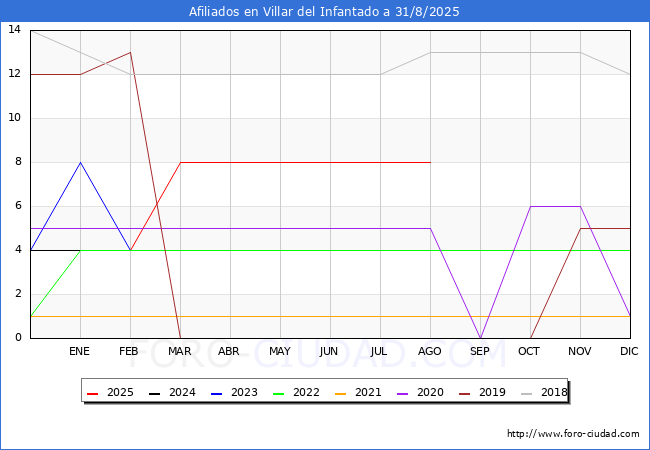Click the JUL month axis label
Viewport: 650px width, 450px height.
pyautogui.click(x=379, y=351)
